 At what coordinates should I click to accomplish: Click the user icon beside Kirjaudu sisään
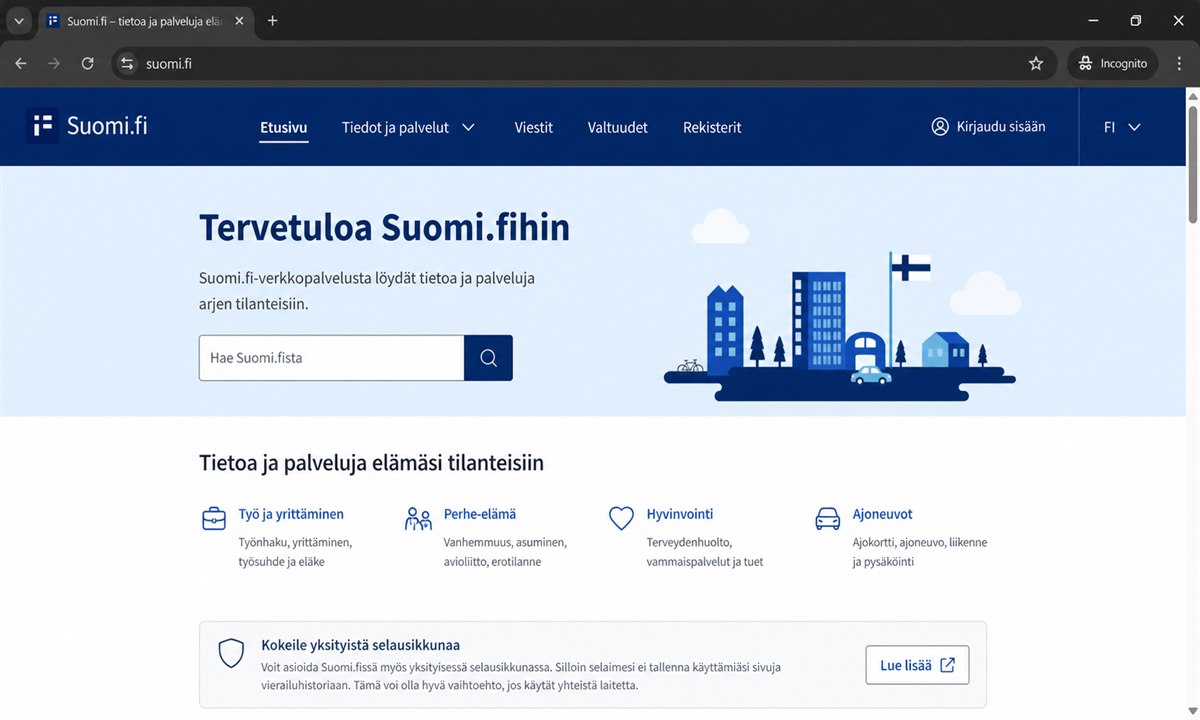click(940, 127)
